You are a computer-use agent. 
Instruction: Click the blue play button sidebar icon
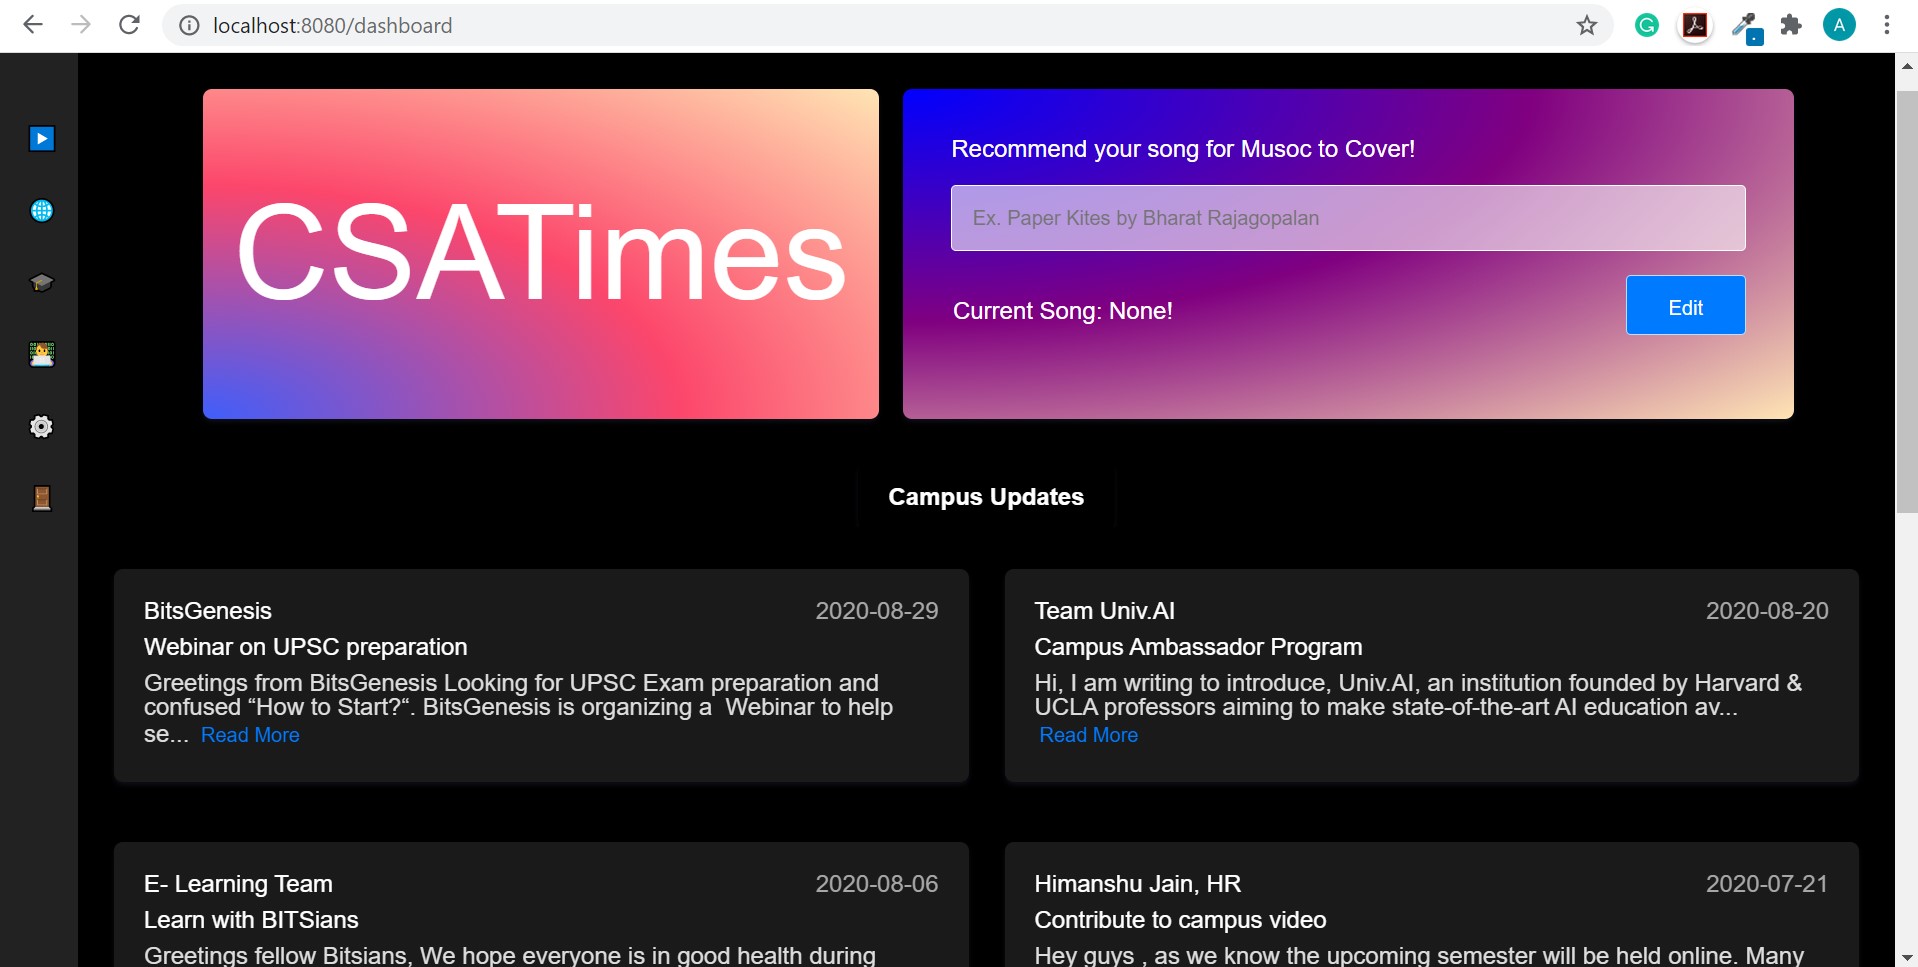pyautogui.click(x=41, y=138)
